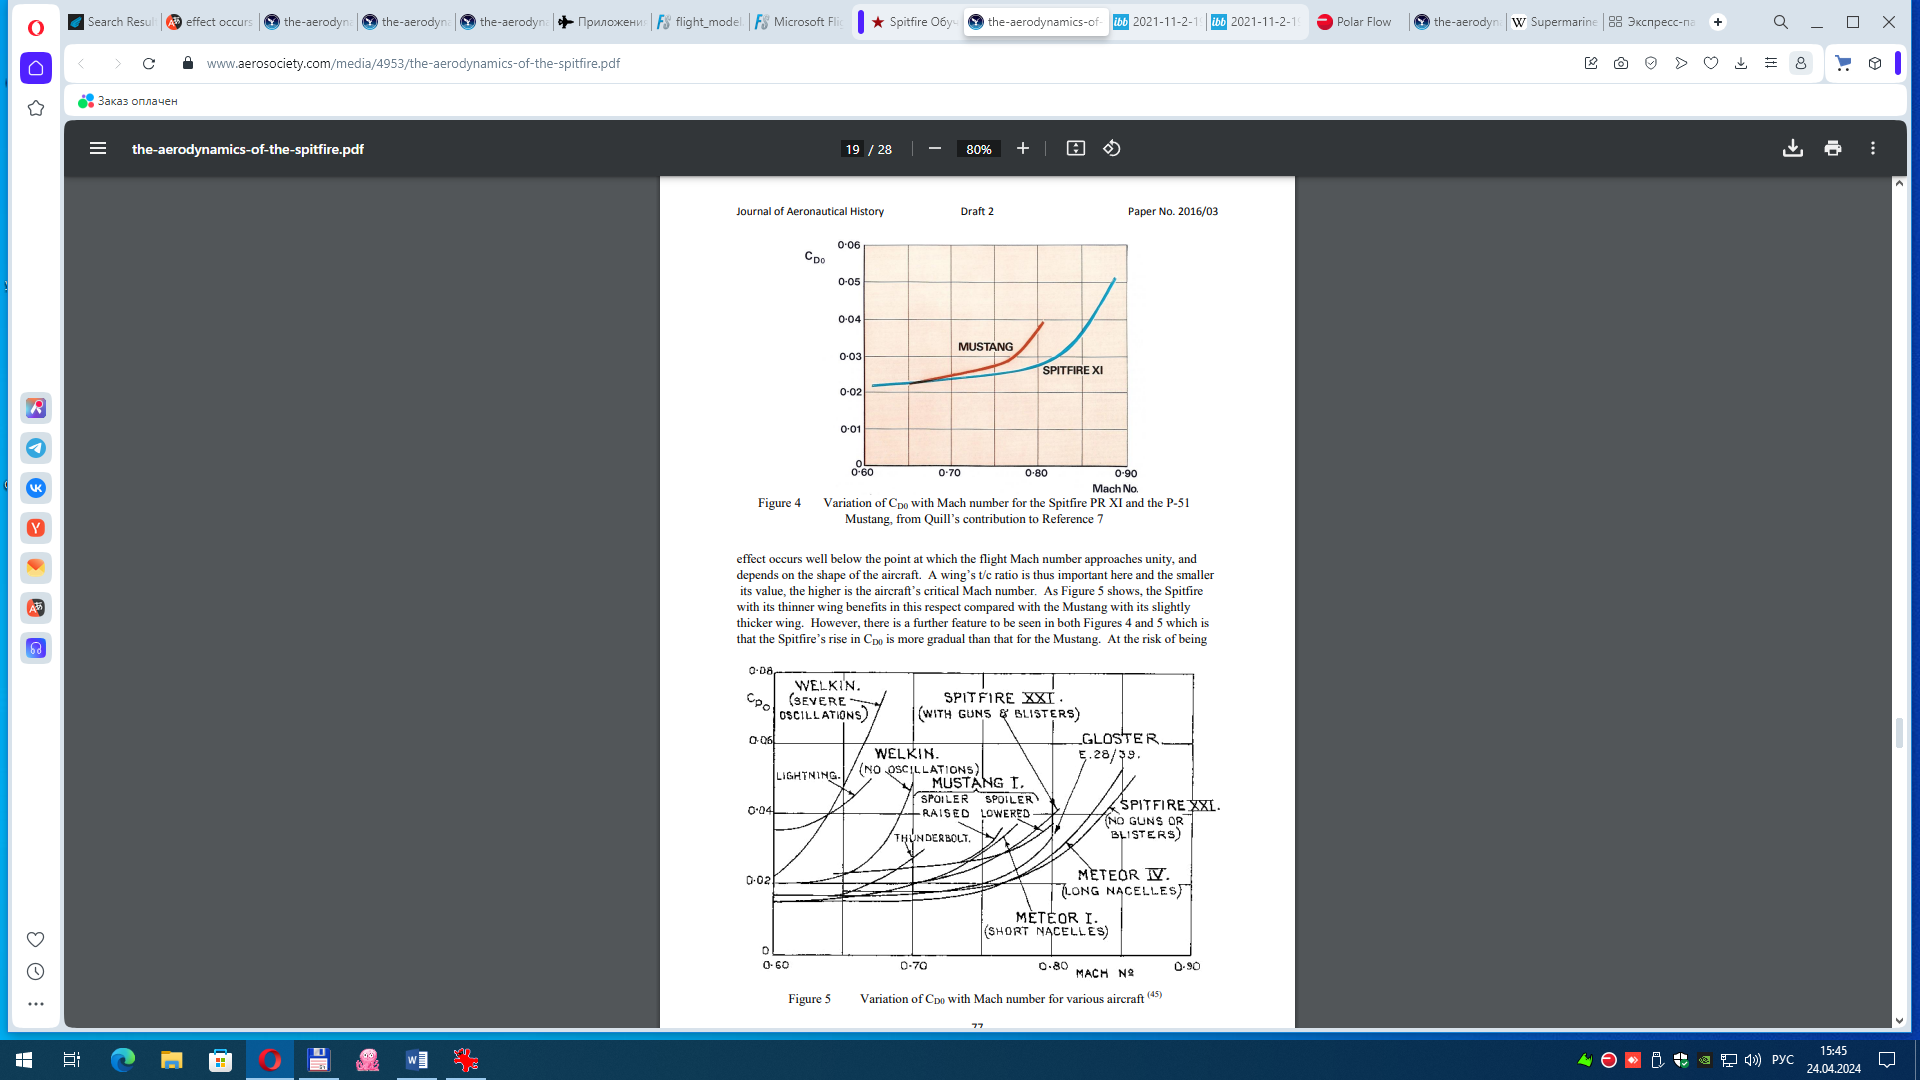
Task: Switch to the effect occurs tab
Action: click(x=209, y=22)
